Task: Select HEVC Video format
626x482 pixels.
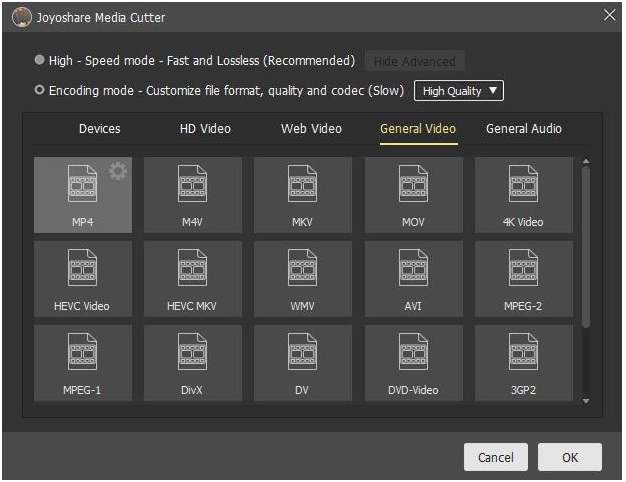Action: (x=82, y=278)
